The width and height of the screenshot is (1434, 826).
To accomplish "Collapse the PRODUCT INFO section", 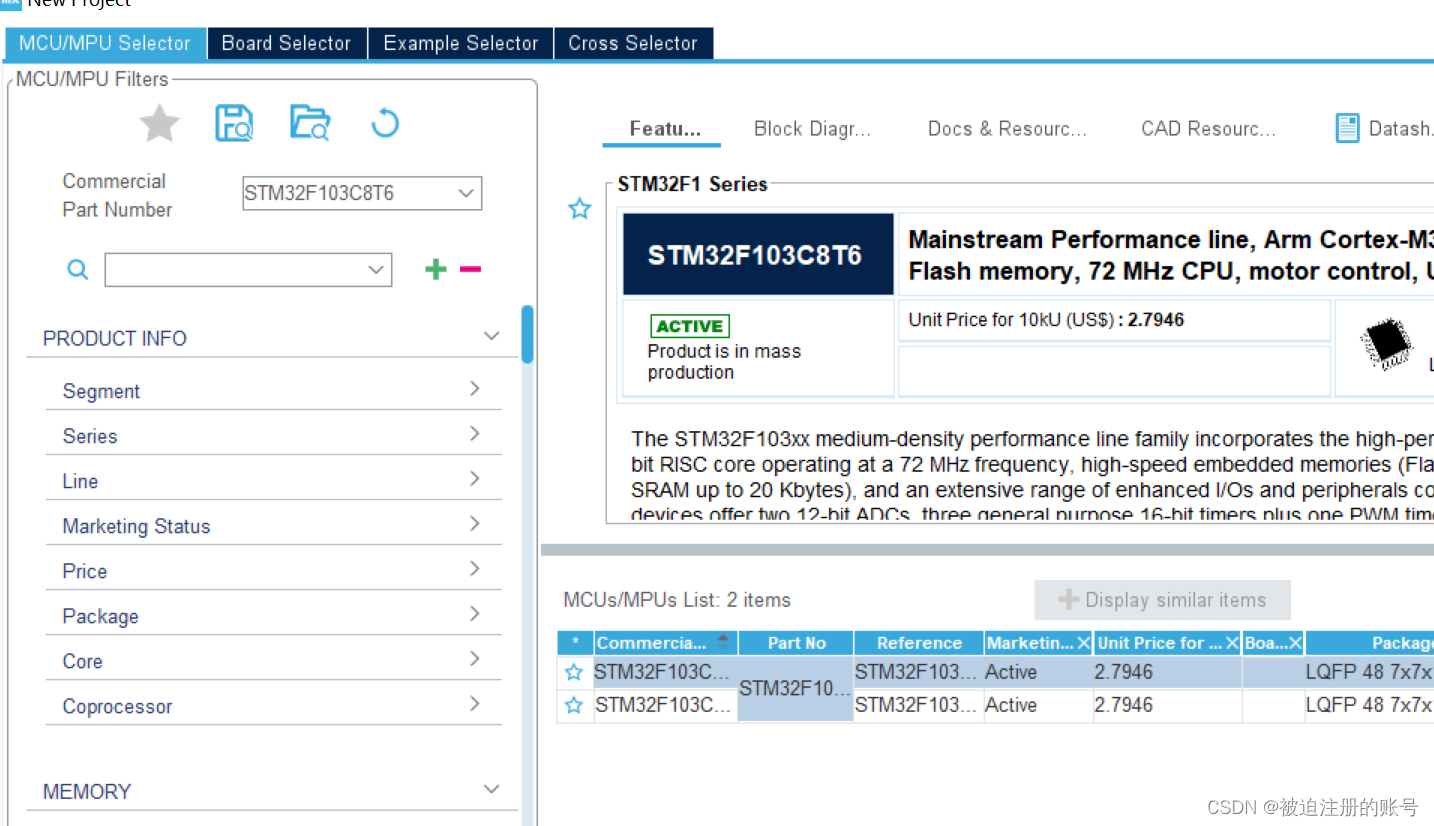I will click(491, 336).
